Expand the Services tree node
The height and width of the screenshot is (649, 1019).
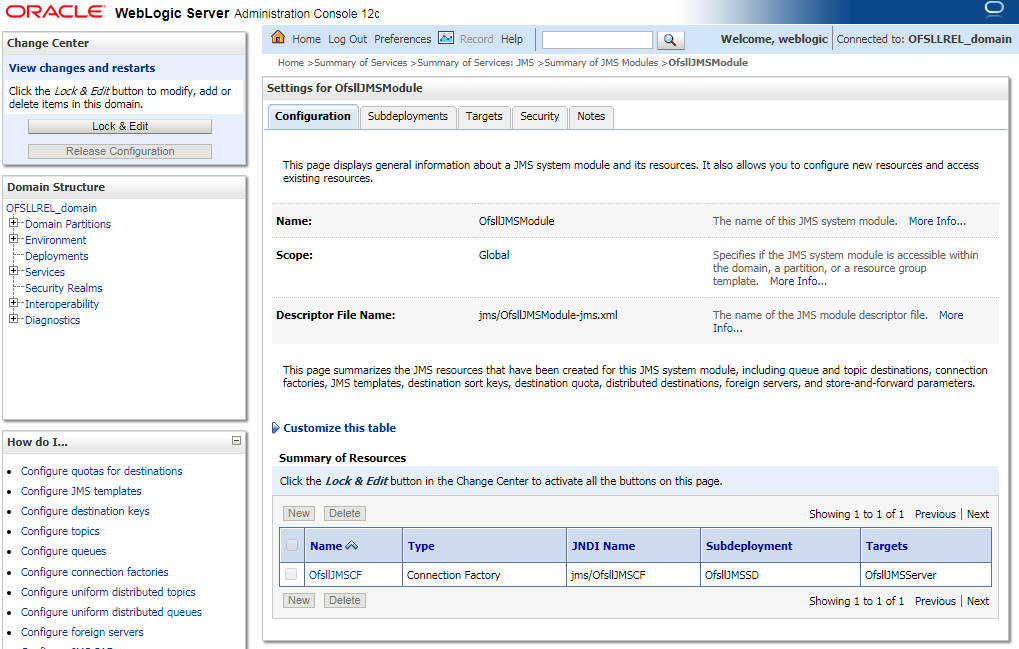pyautogui.click(x=13, y=271)
